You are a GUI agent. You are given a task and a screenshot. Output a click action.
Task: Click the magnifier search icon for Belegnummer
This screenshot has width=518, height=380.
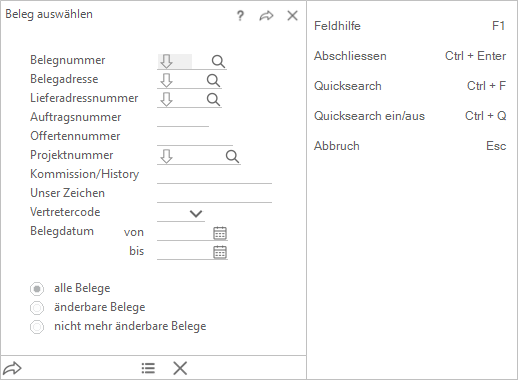[x=218, y=61]
